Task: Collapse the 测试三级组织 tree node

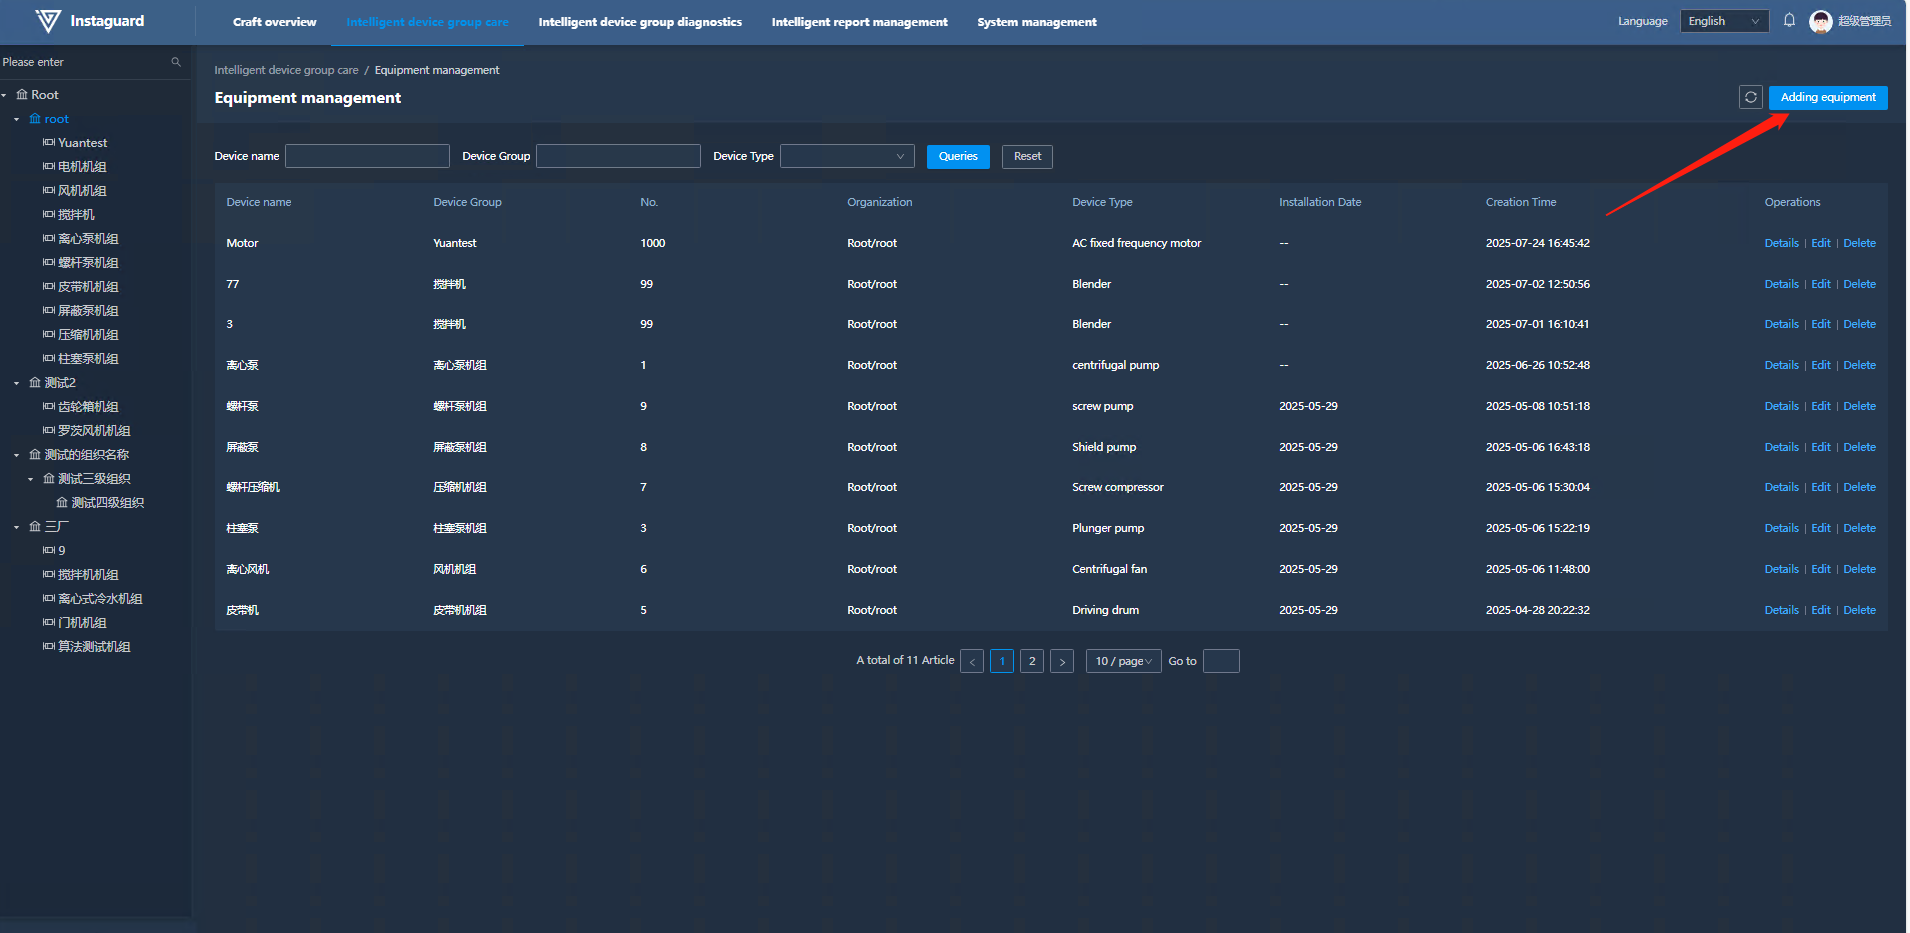Action: [31, 479]
